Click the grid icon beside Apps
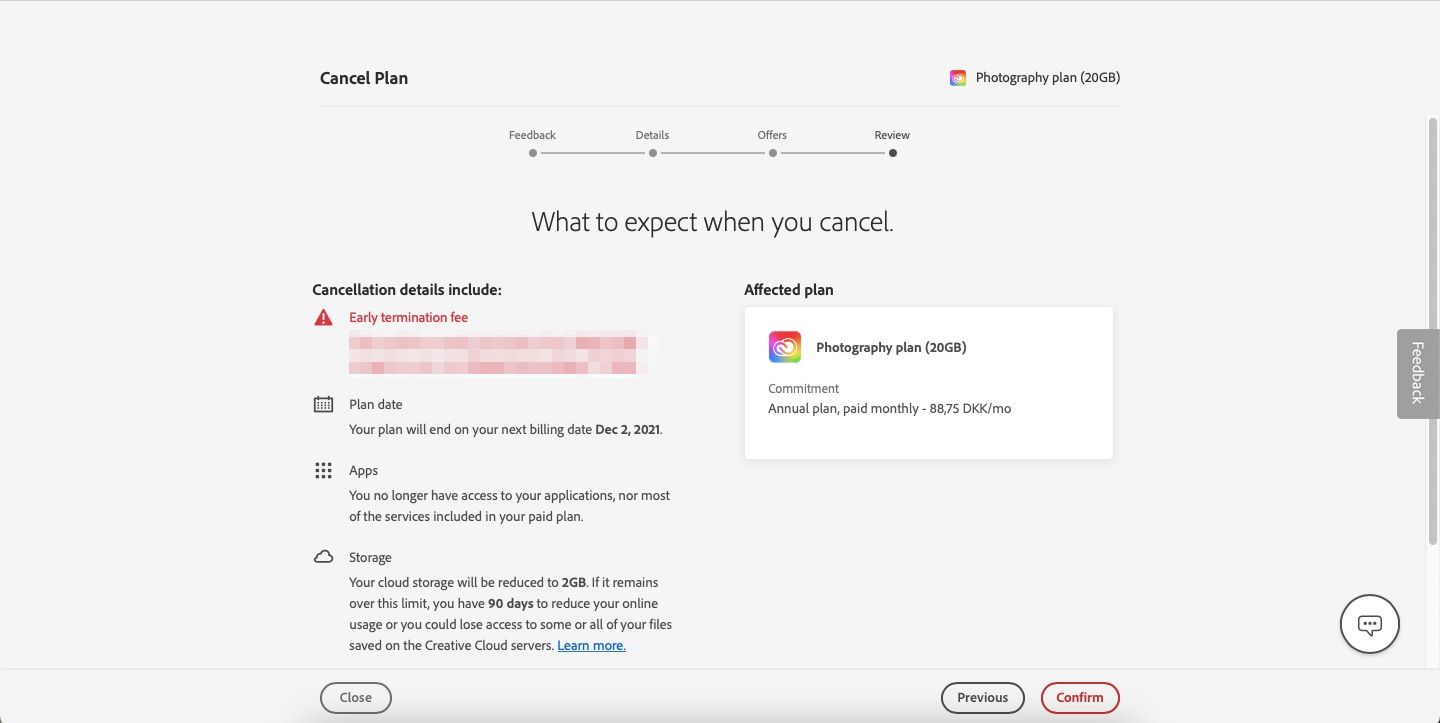Image resolution: width=1440 pixels, height=723 pixels. tap(323, 470)
